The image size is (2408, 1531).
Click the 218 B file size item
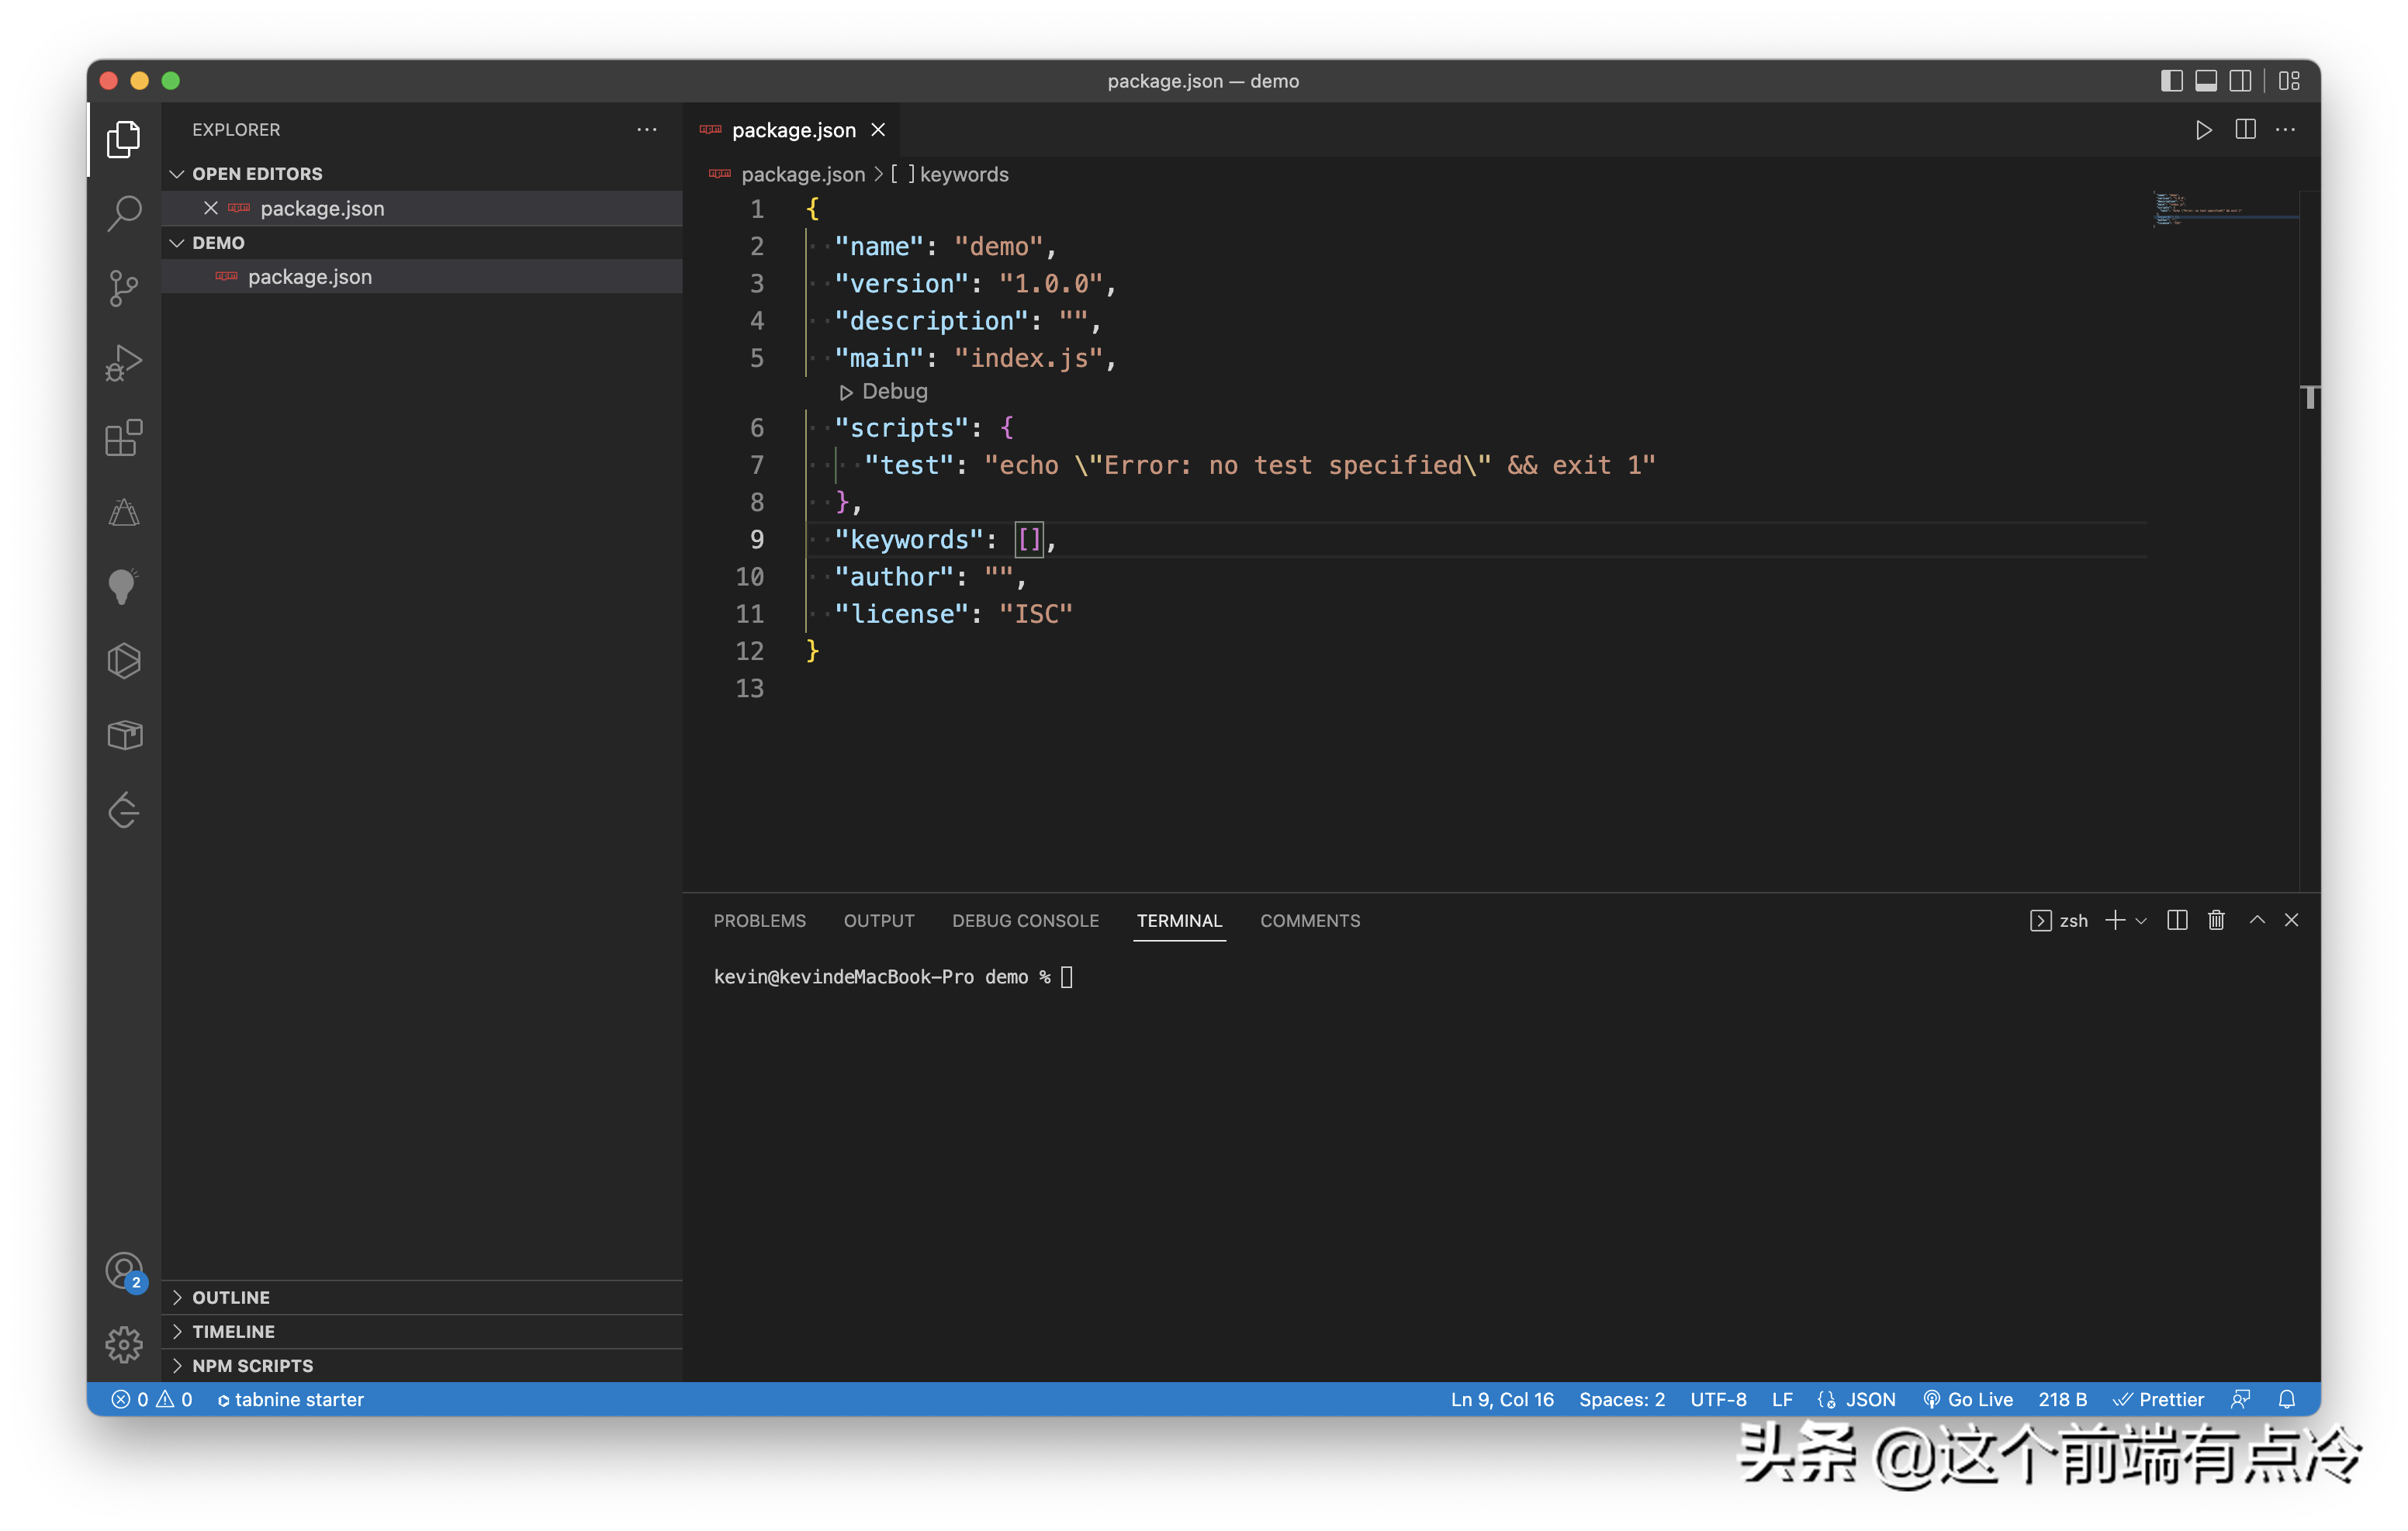tap(2062, 1399)
